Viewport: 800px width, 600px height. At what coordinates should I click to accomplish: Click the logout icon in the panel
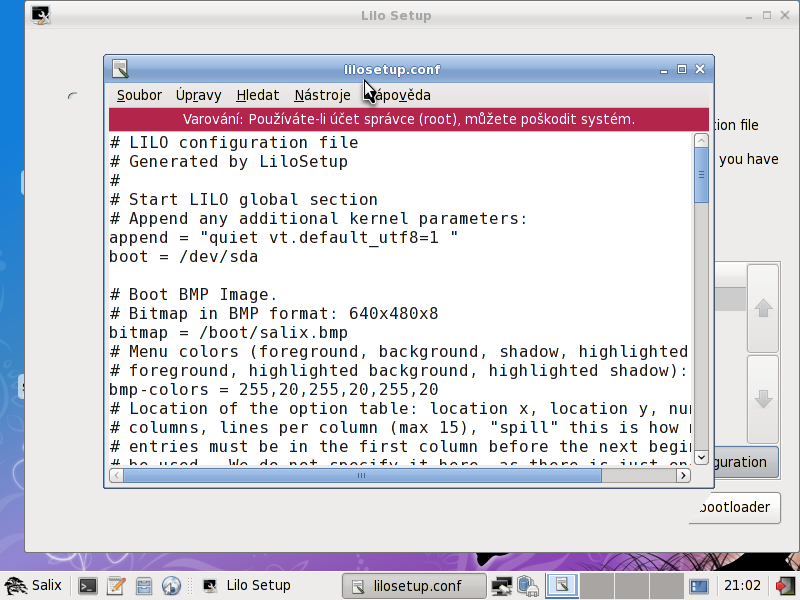(784, 586)
